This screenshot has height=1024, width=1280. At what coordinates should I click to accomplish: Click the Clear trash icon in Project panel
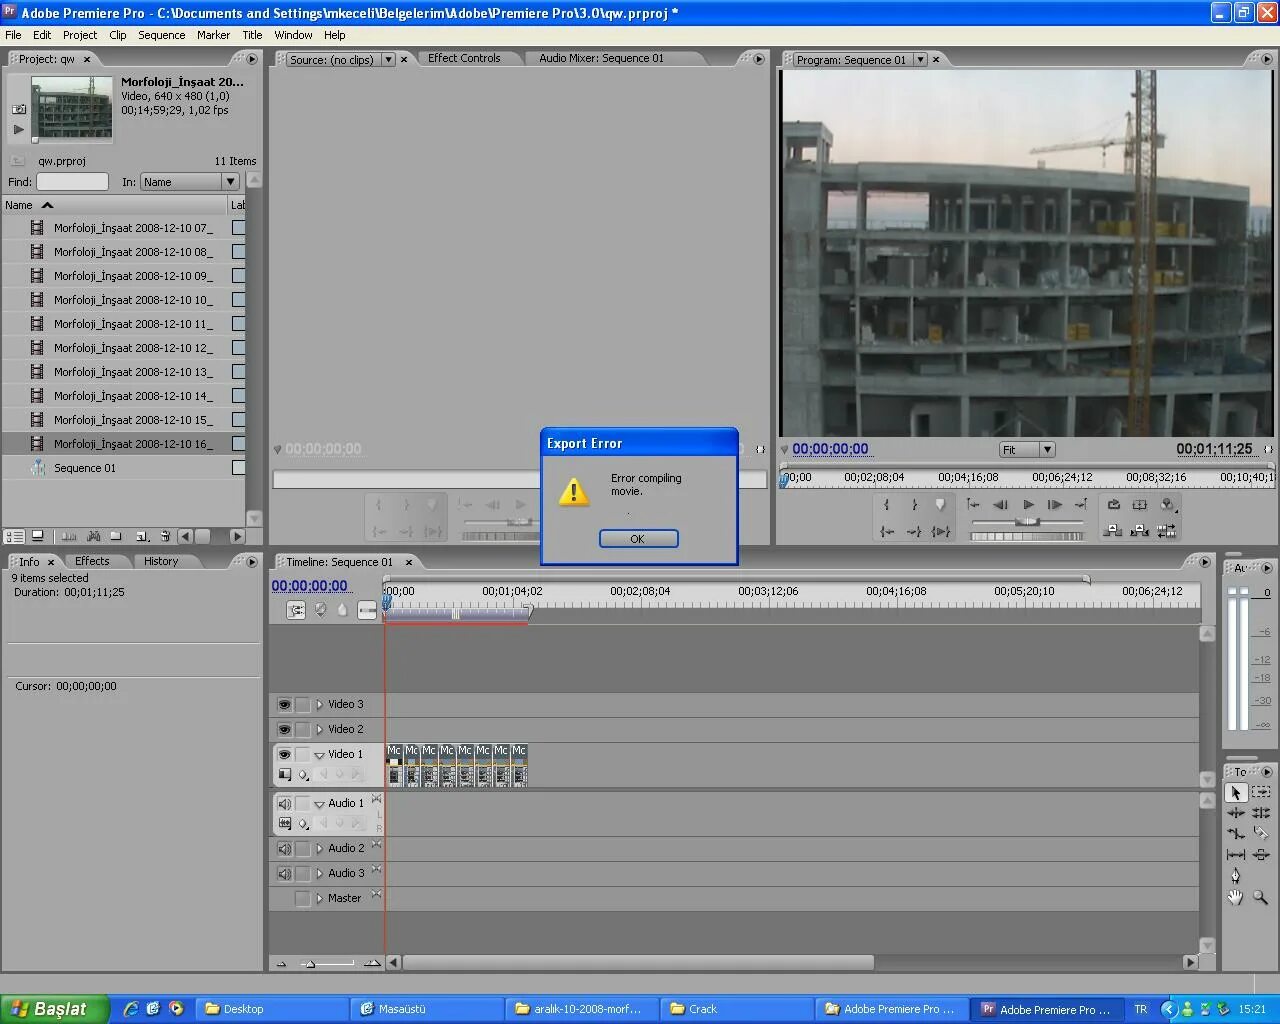[165, 536]
